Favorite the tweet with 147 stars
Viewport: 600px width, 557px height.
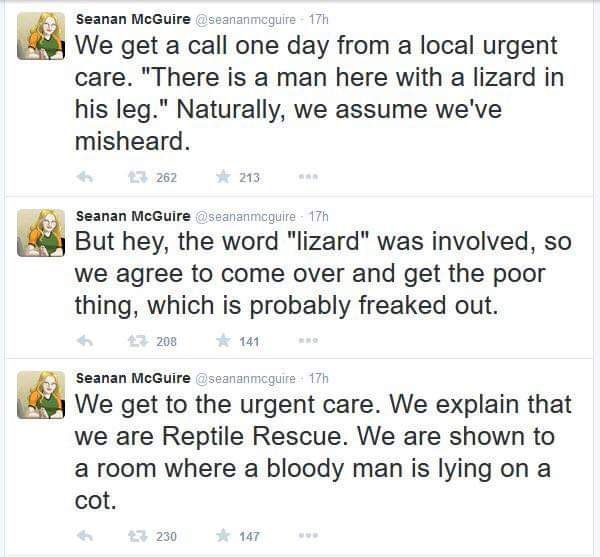pos(223,536)
